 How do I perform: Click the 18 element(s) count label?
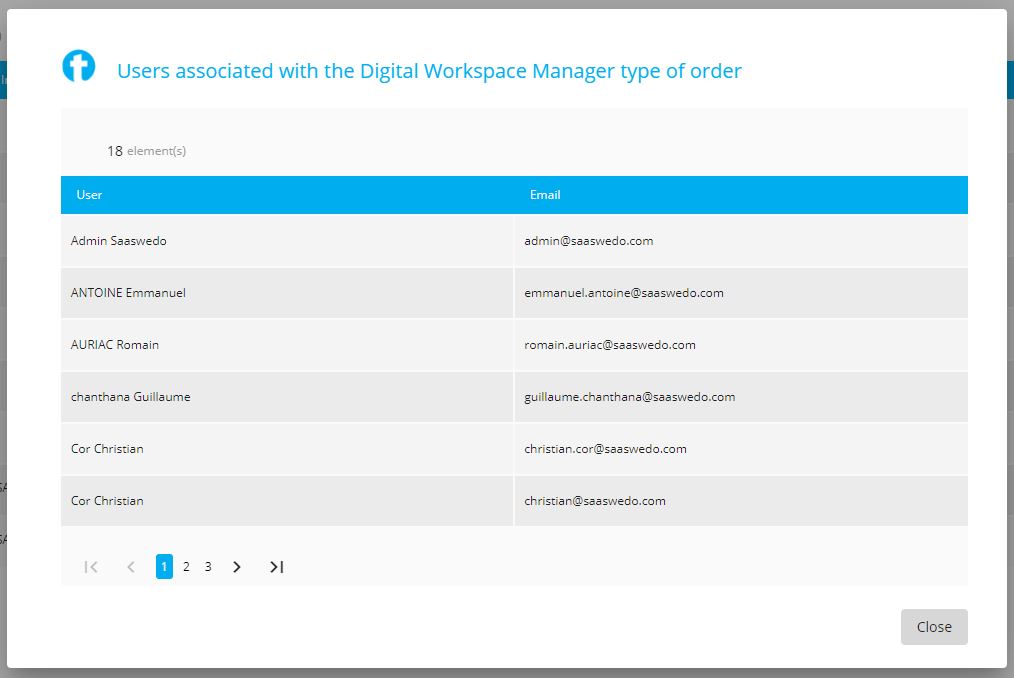tap(147, 151)
